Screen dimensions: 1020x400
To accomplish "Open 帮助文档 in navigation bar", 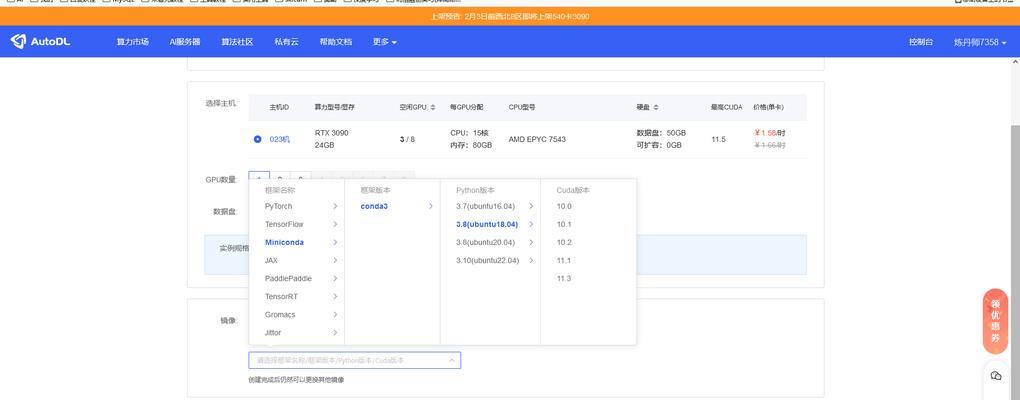I will pyautogui.click(x=336, y=42).
